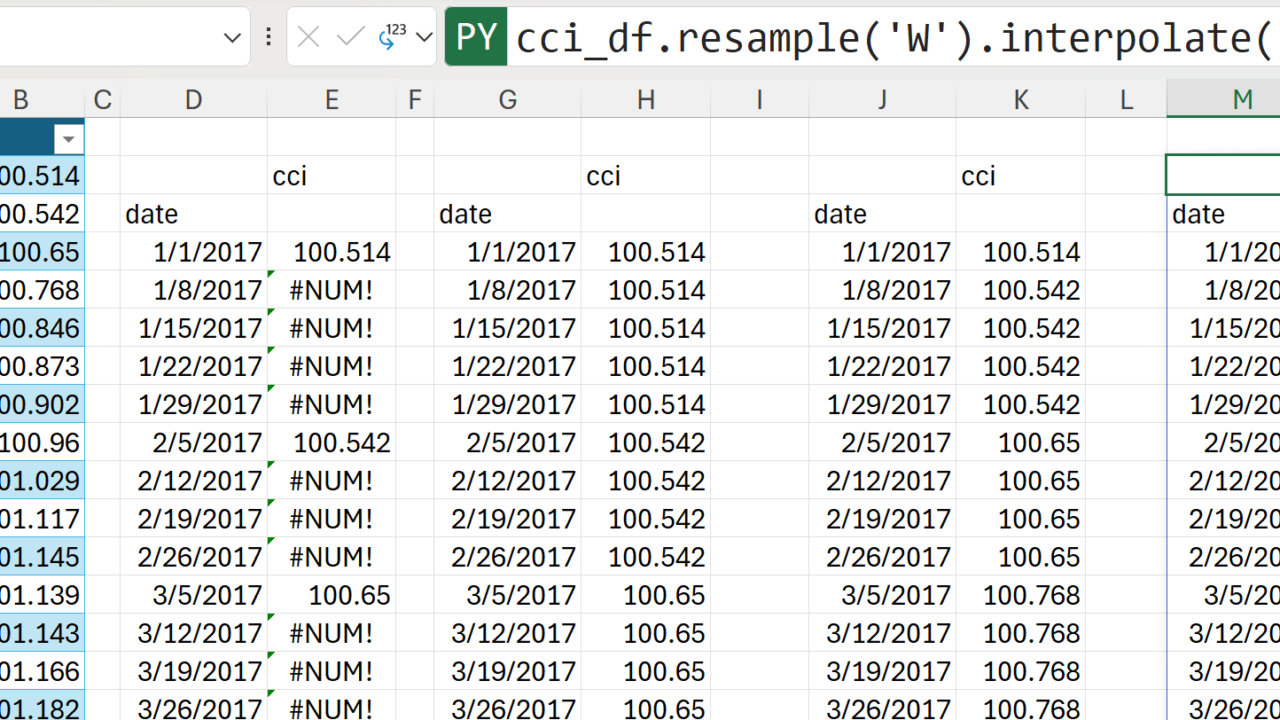The height and width of the screenshot is (720, 1280).
Task: Select column H header
Action: pyautogui.click(x=645, y=99)
